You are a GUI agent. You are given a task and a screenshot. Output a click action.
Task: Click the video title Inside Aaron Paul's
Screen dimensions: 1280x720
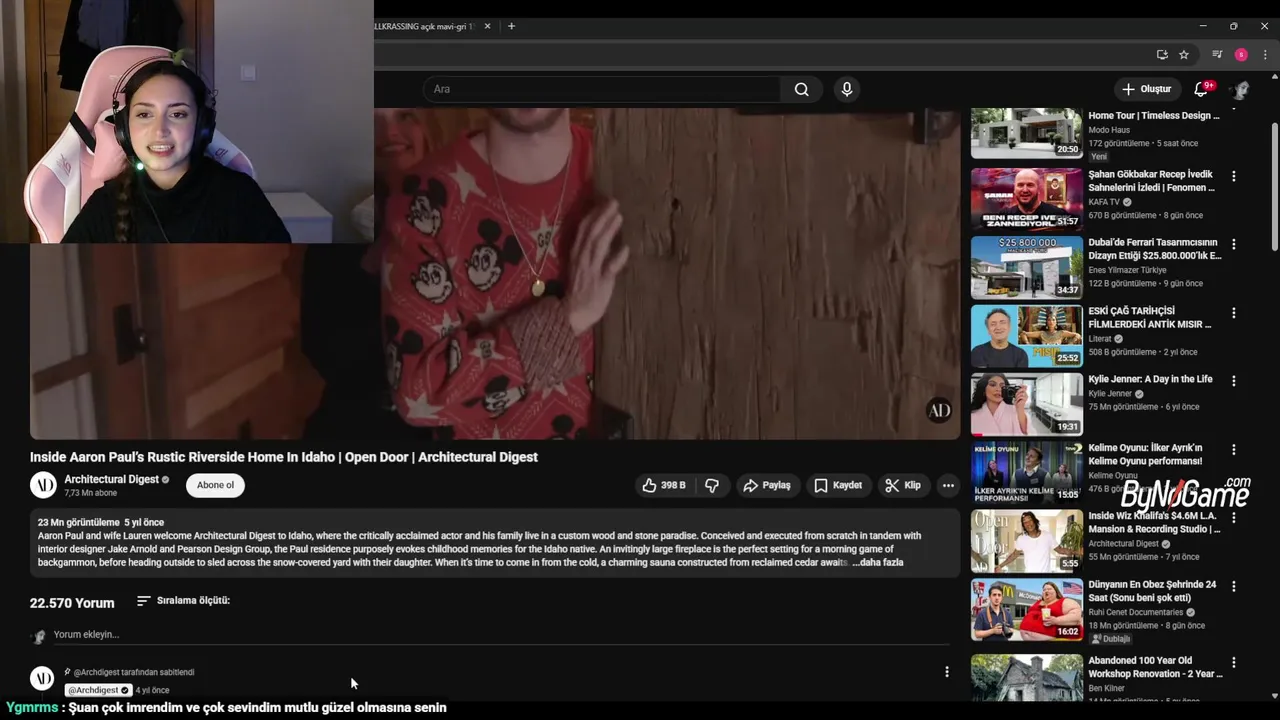(x=284, y=457)
